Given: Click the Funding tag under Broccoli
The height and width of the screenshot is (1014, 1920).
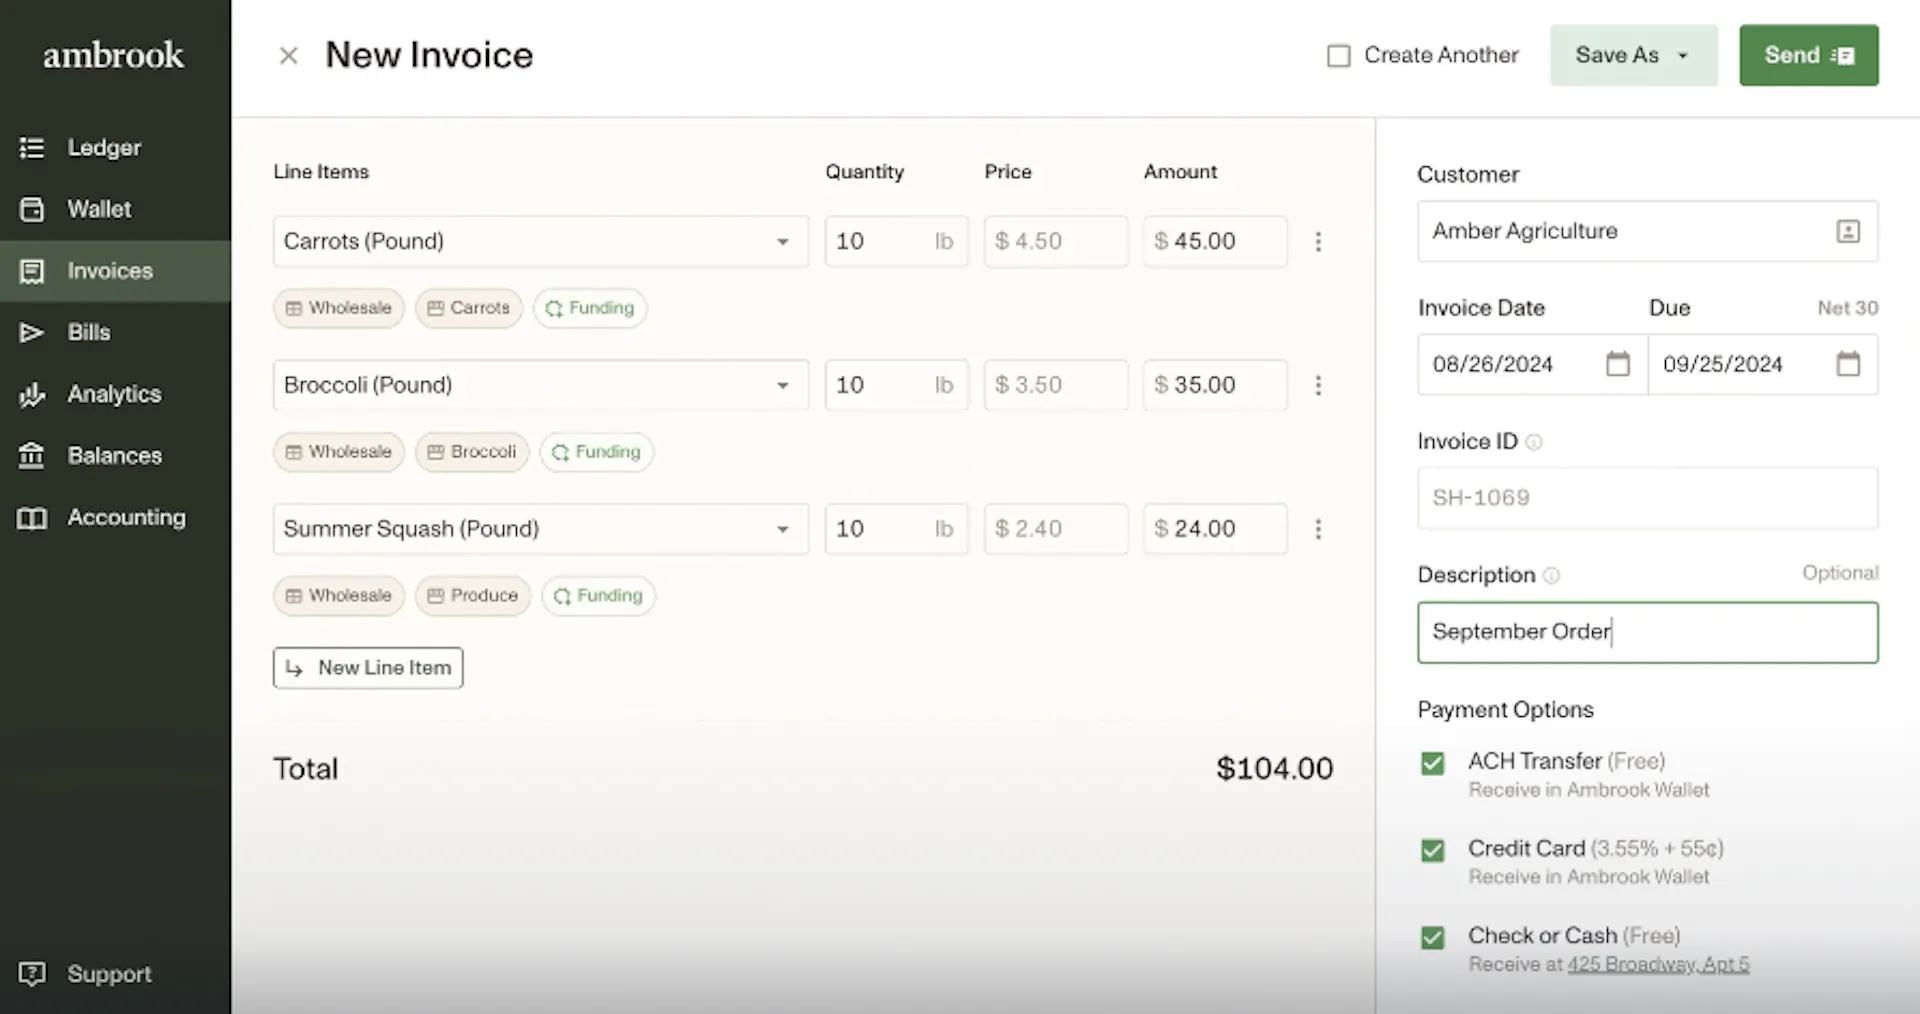Looking at the screenshot, I should (x=597, y=452).
